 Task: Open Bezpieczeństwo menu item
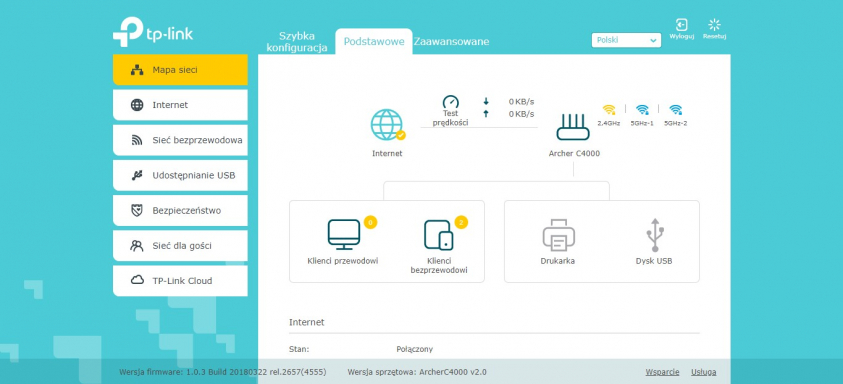tap(180, 210)
